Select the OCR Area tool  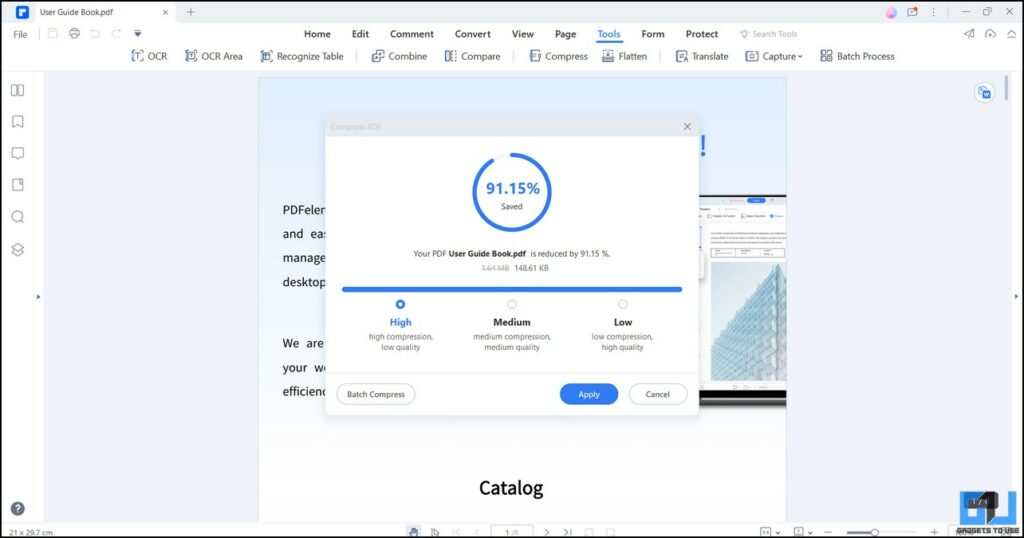214,56
